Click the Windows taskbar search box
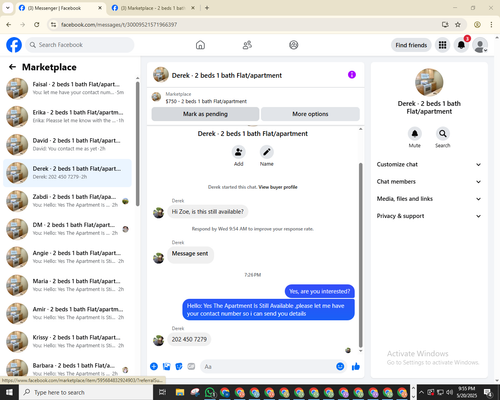This screenshot has height=400, width=500. 86,392
